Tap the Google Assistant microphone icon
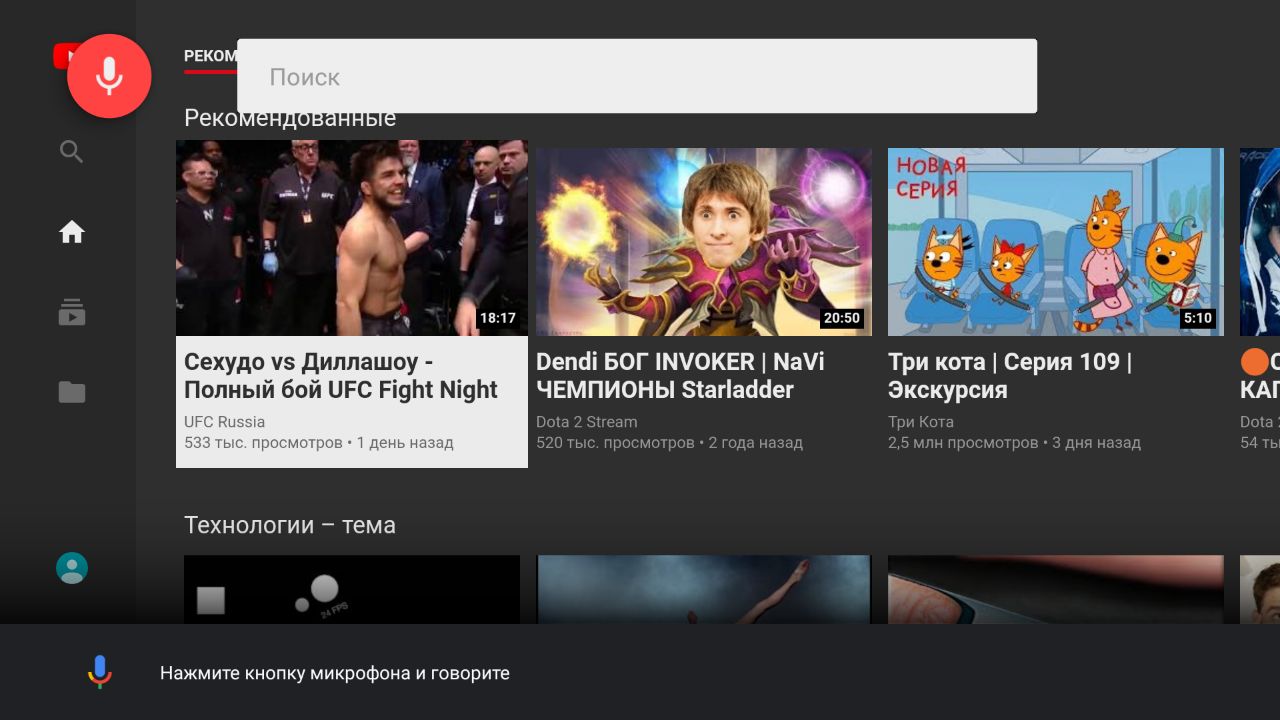Image resolution: width=1280 pixels, height=720 pixels. click(99, 672)
